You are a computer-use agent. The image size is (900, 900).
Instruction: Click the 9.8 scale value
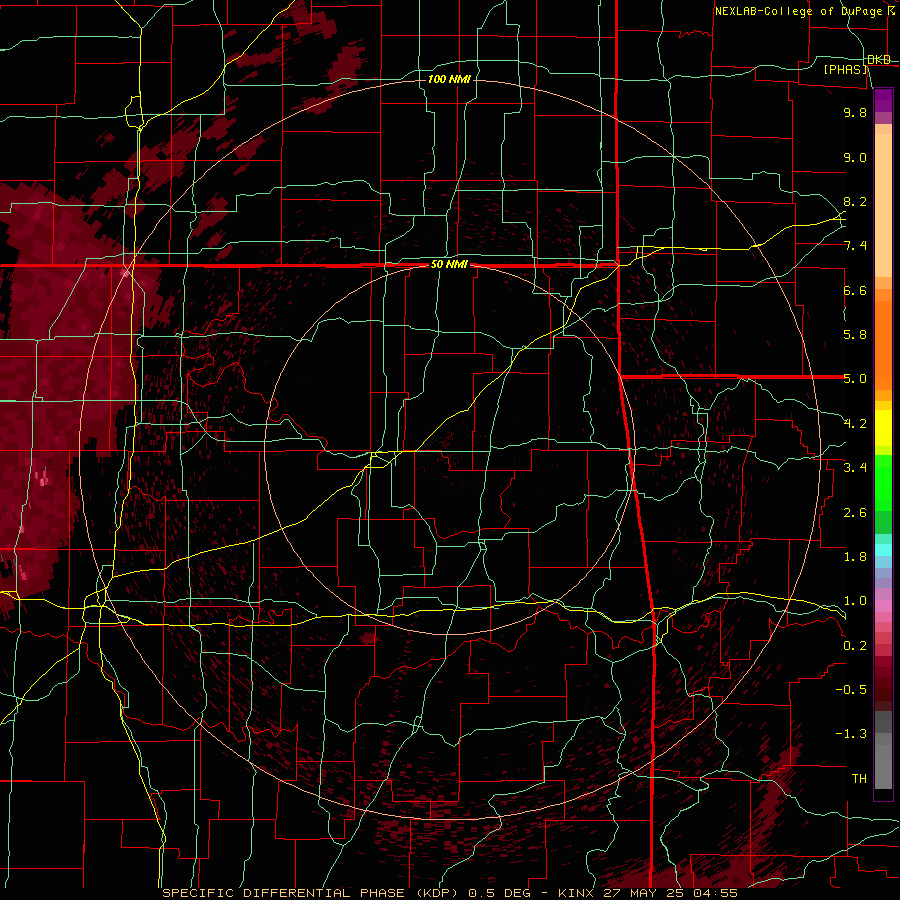[x=855, y=112]
